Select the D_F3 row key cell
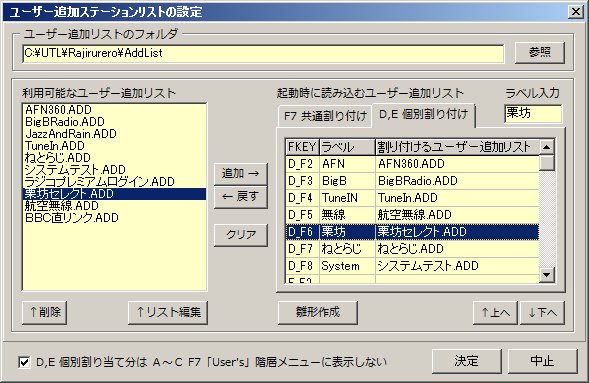Screen dimensions: 589x383 [302, 181]
